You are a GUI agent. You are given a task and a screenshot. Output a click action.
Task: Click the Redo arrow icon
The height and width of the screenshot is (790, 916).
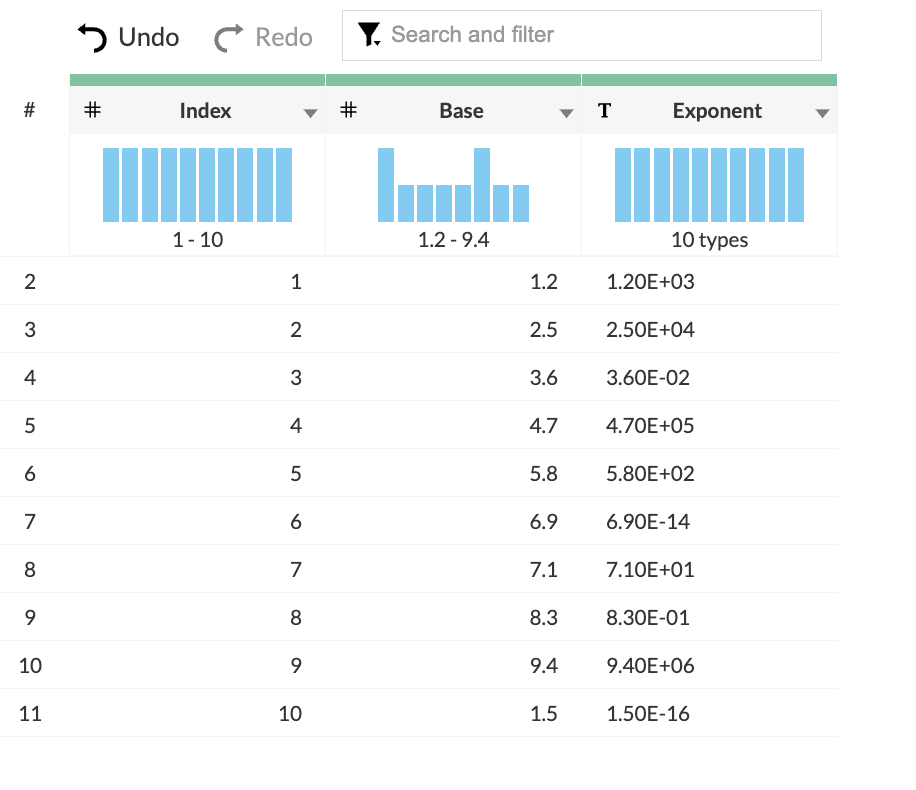point(229,38)
